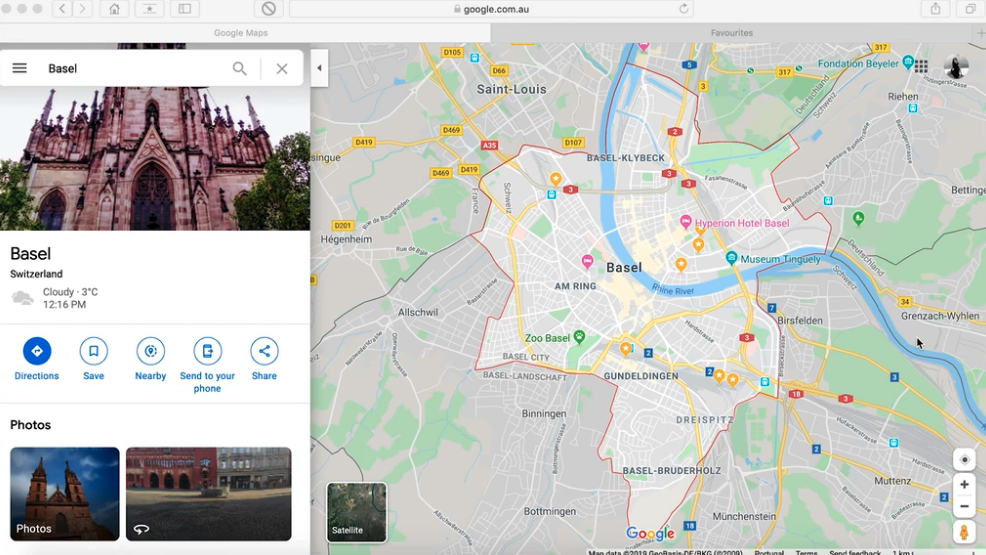Click the Basel heading in the info panel
This screenshot has height=555, width=986.
(30, 253)
